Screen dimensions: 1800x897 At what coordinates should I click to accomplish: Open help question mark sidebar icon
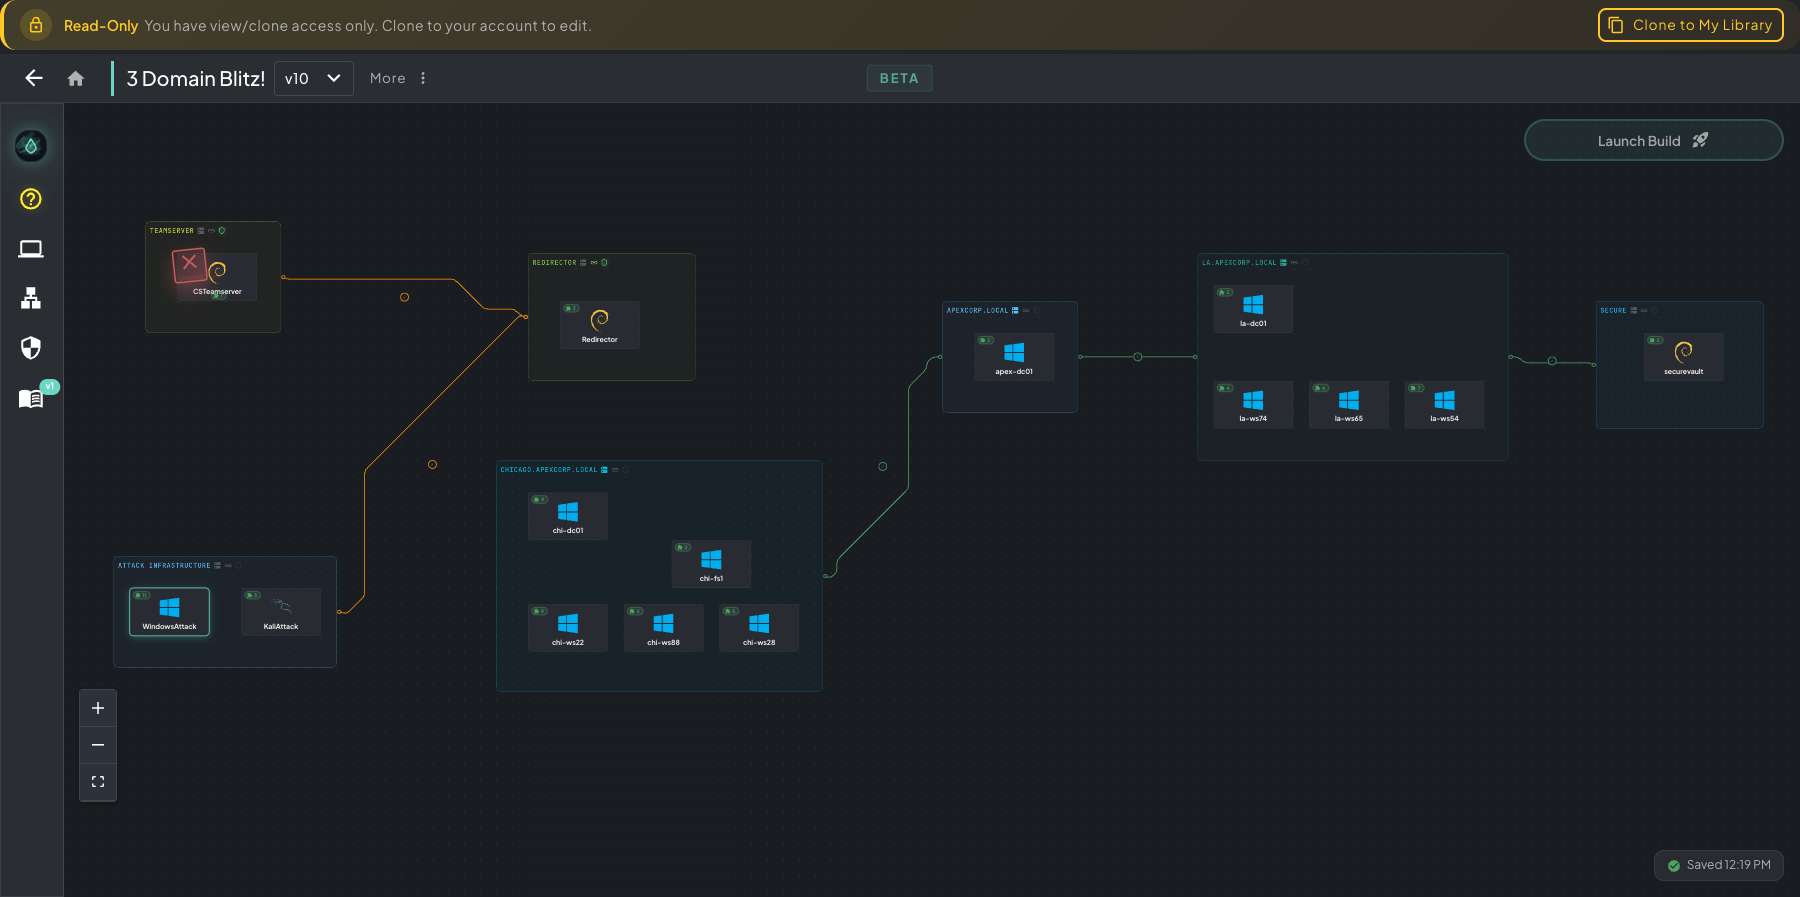pos(31,199)
